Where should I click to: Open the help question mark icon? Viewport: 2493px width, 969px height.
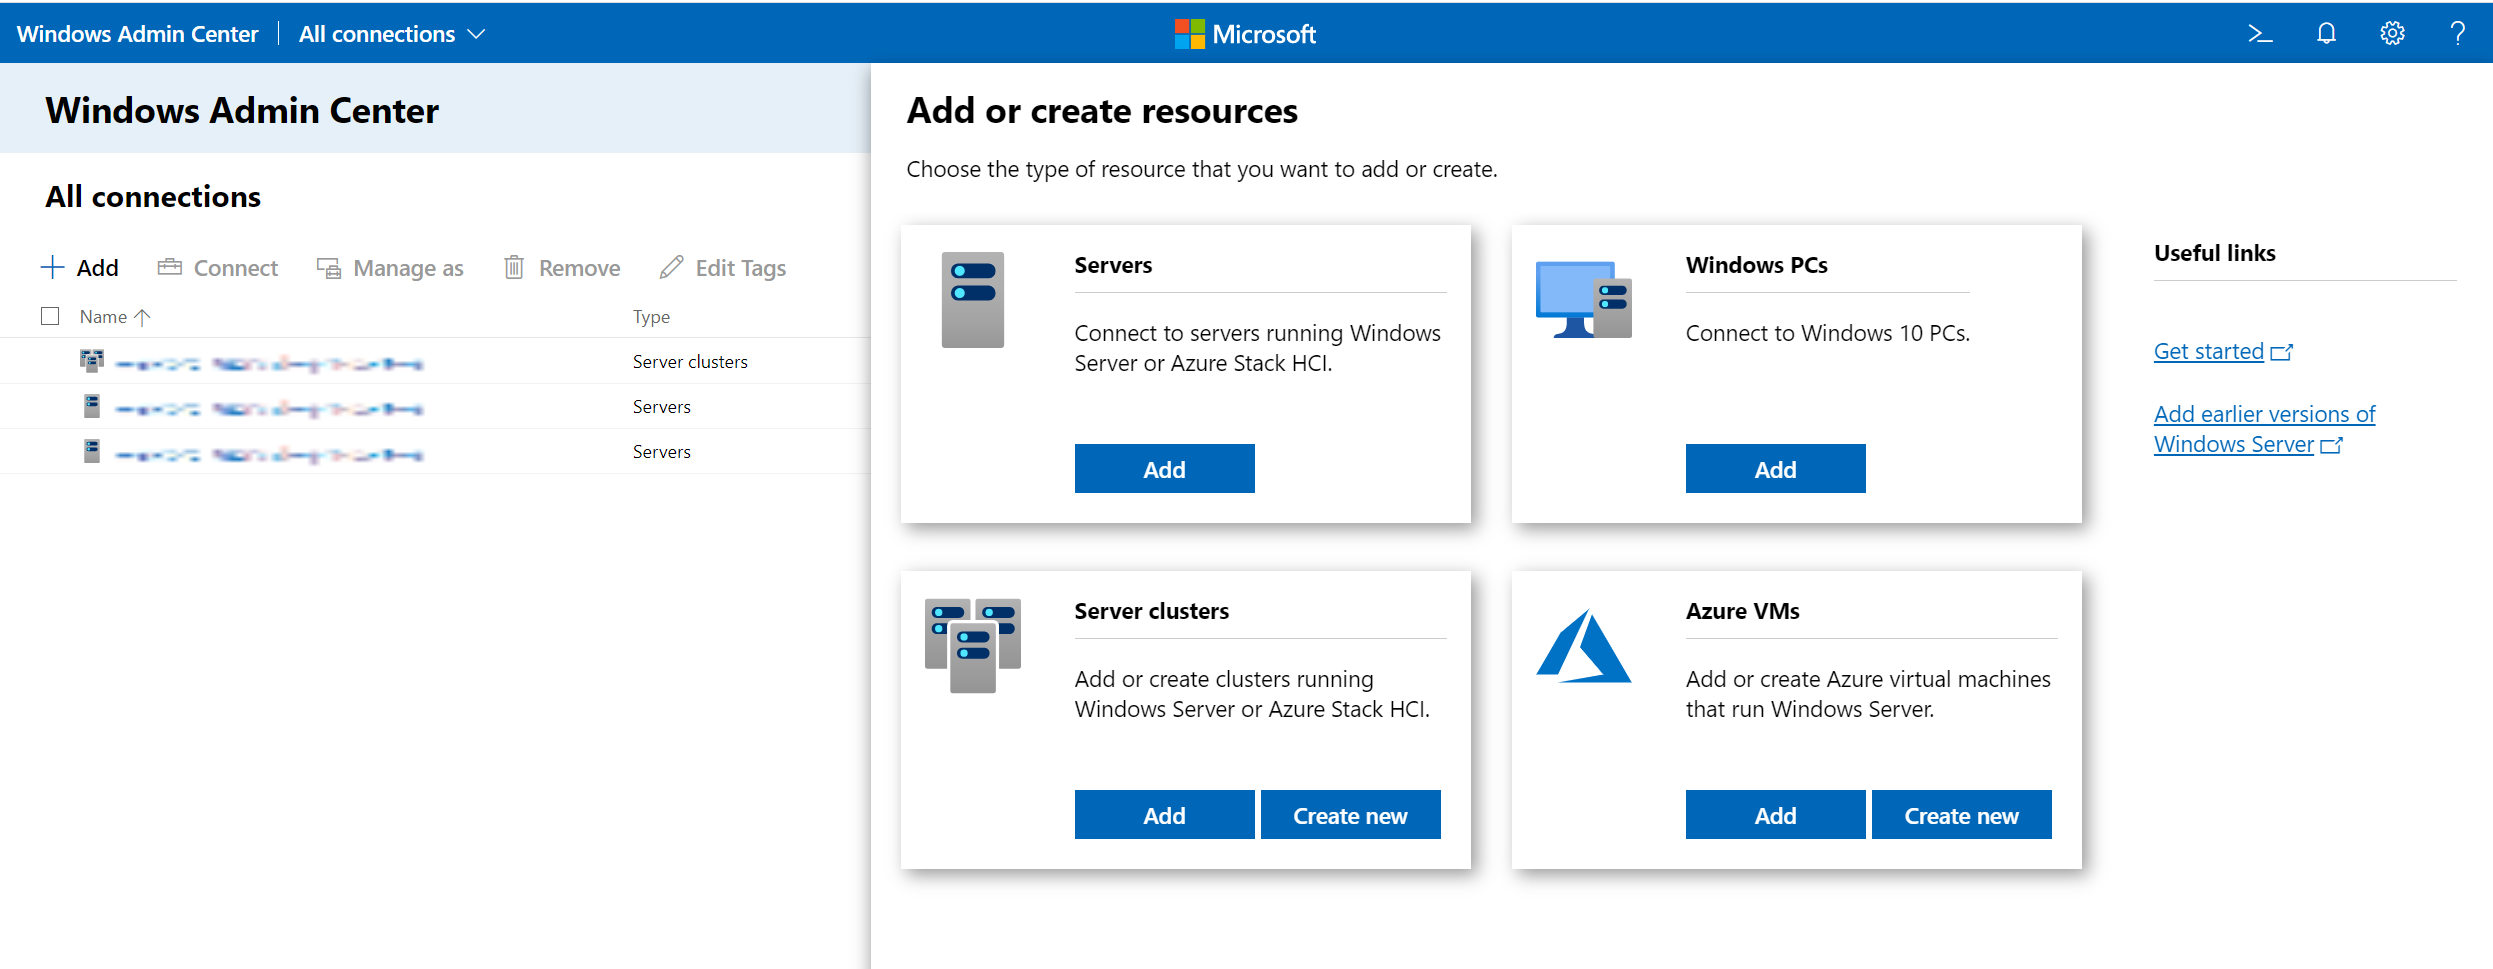[x=2458, y=34]
